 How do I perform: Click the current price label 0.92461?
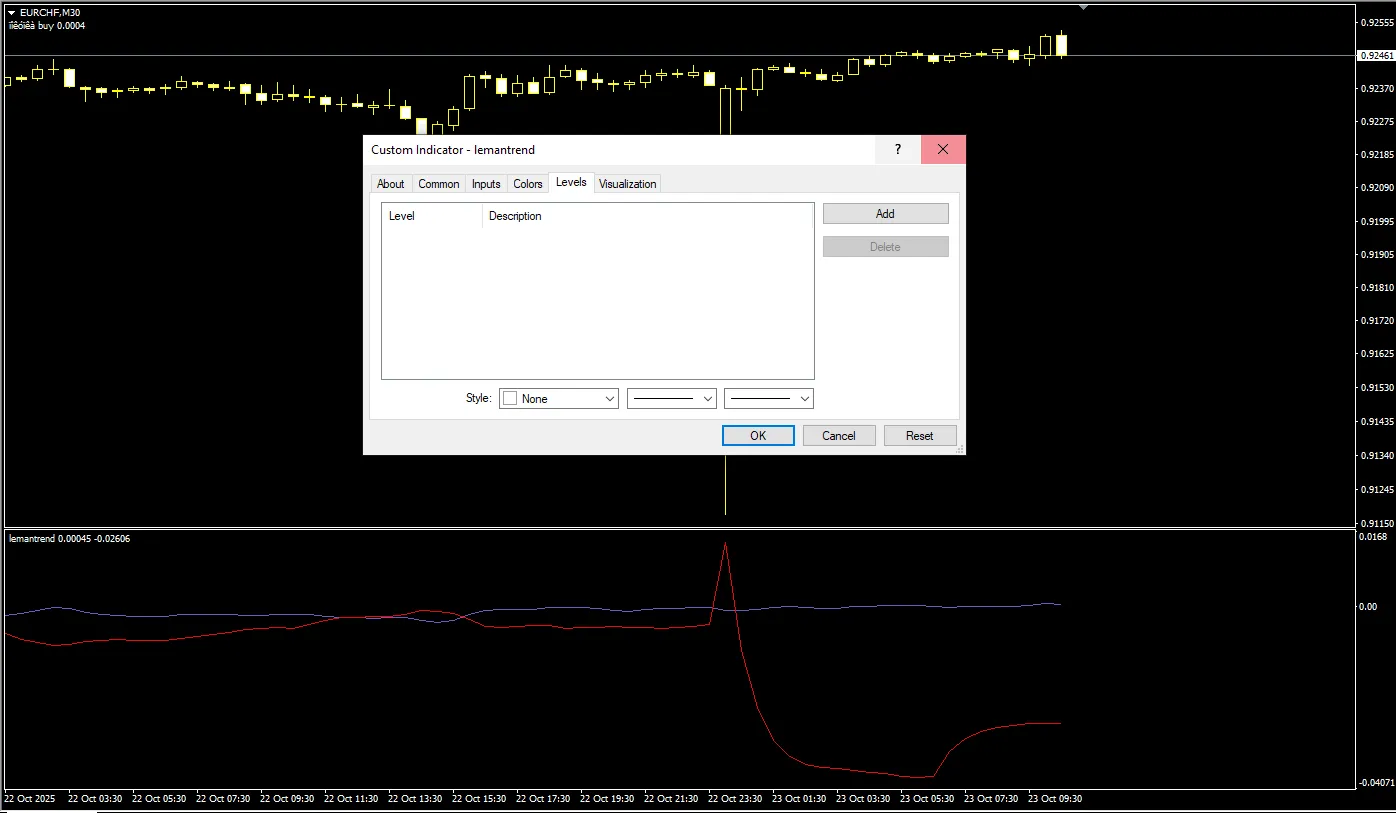[x=1375, y=56]
